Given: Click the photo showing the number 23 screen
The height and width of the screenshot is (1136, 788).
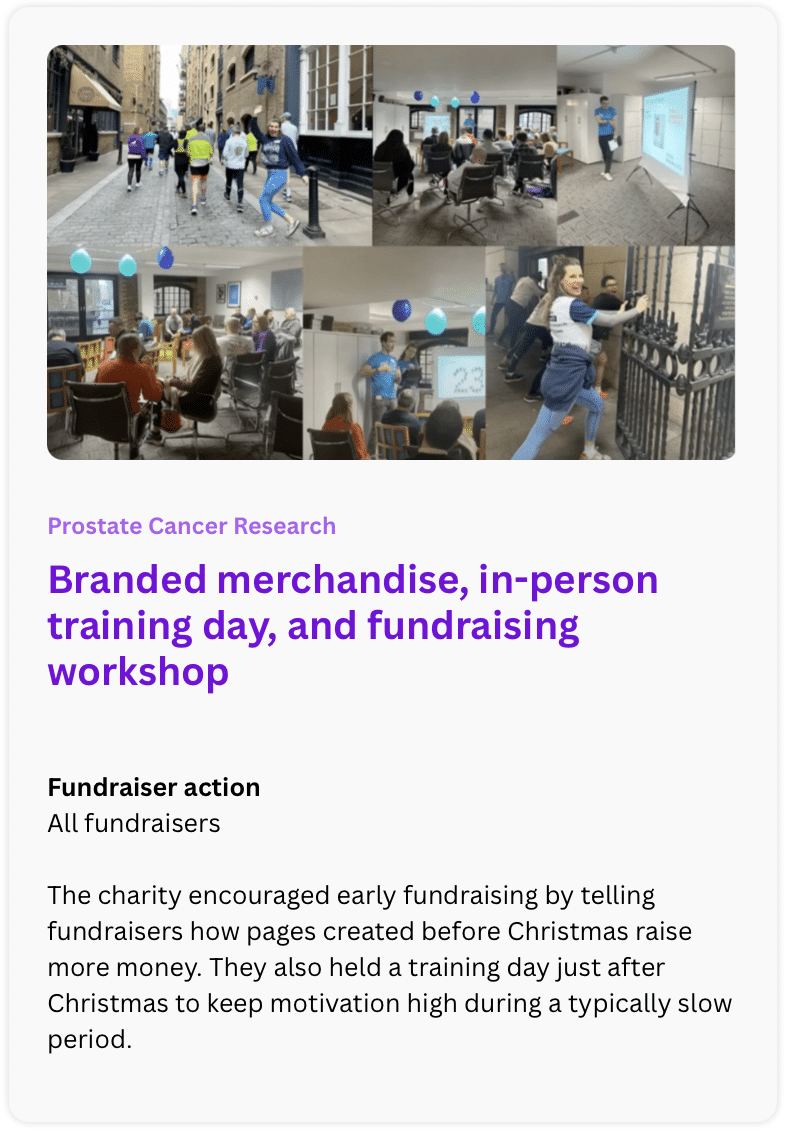Looking at the screenshot, I should [394, 353].
